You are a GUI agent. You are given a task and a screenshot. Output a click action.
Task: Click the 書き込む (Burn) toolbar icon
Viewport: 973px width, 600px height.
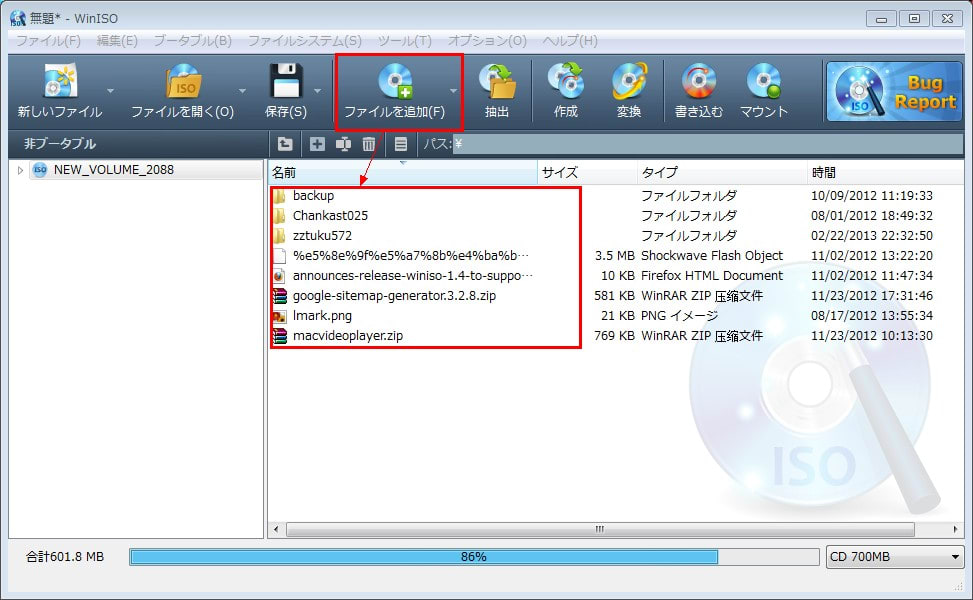click(699, 81)
